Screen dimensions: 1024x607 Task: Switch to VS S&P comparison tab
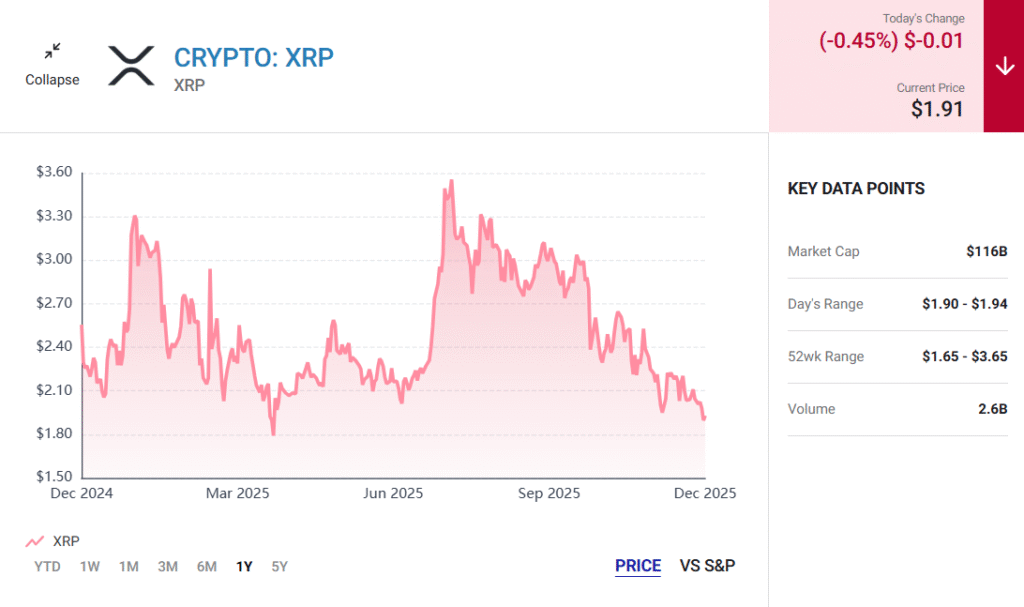[x=707, y=566]
